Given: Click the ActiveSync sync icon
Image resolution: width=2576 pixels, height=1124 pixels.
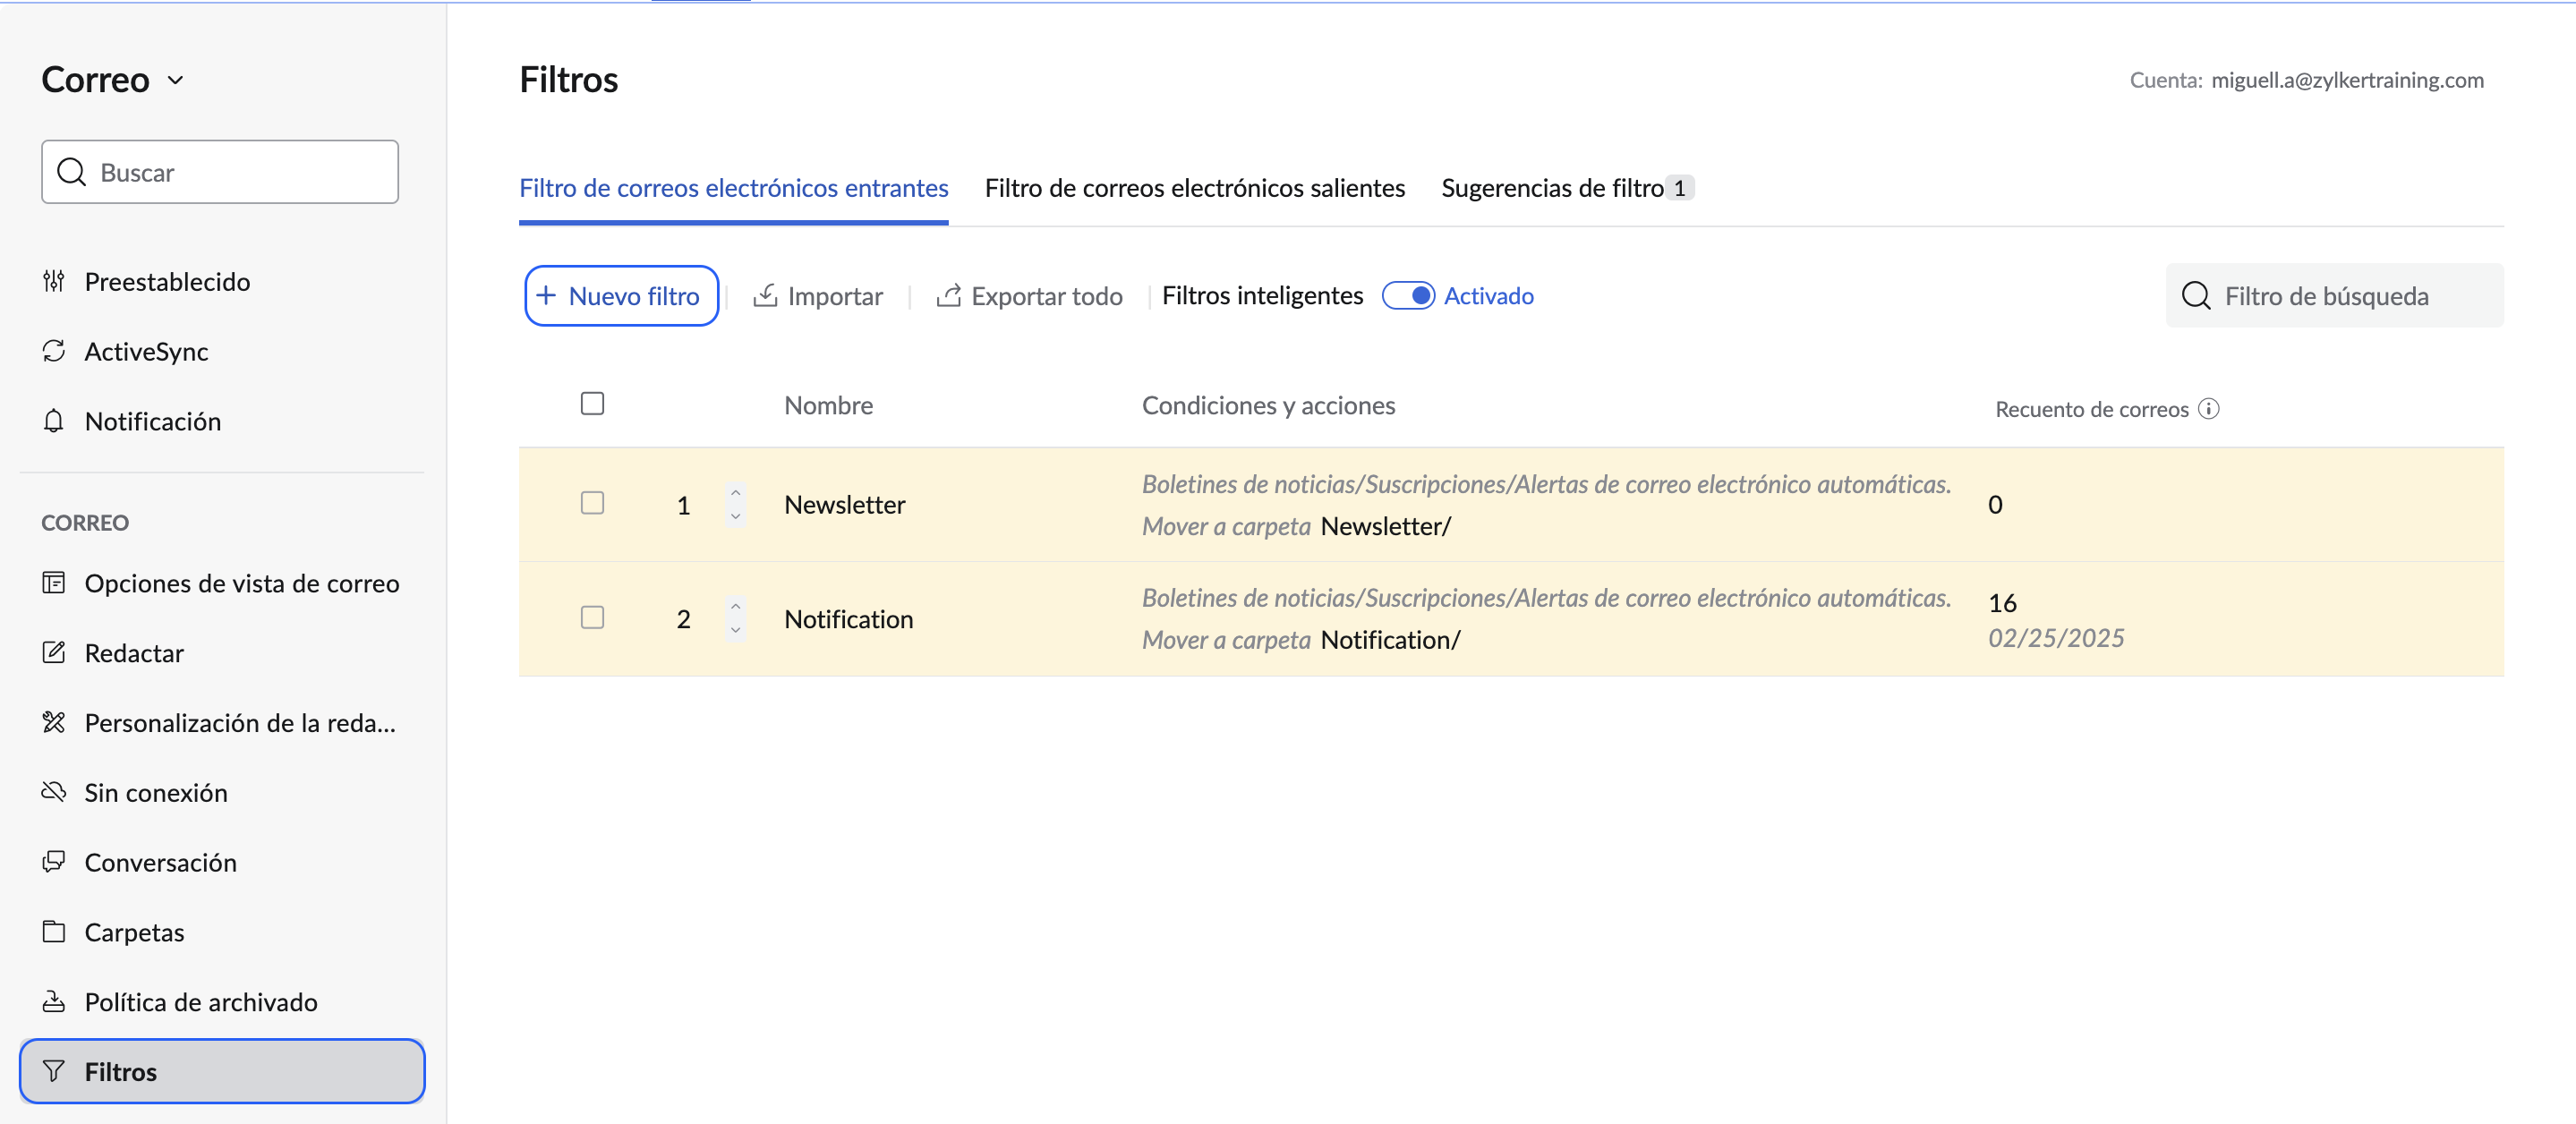Looking at the screenshot, I should pos(54,351).
